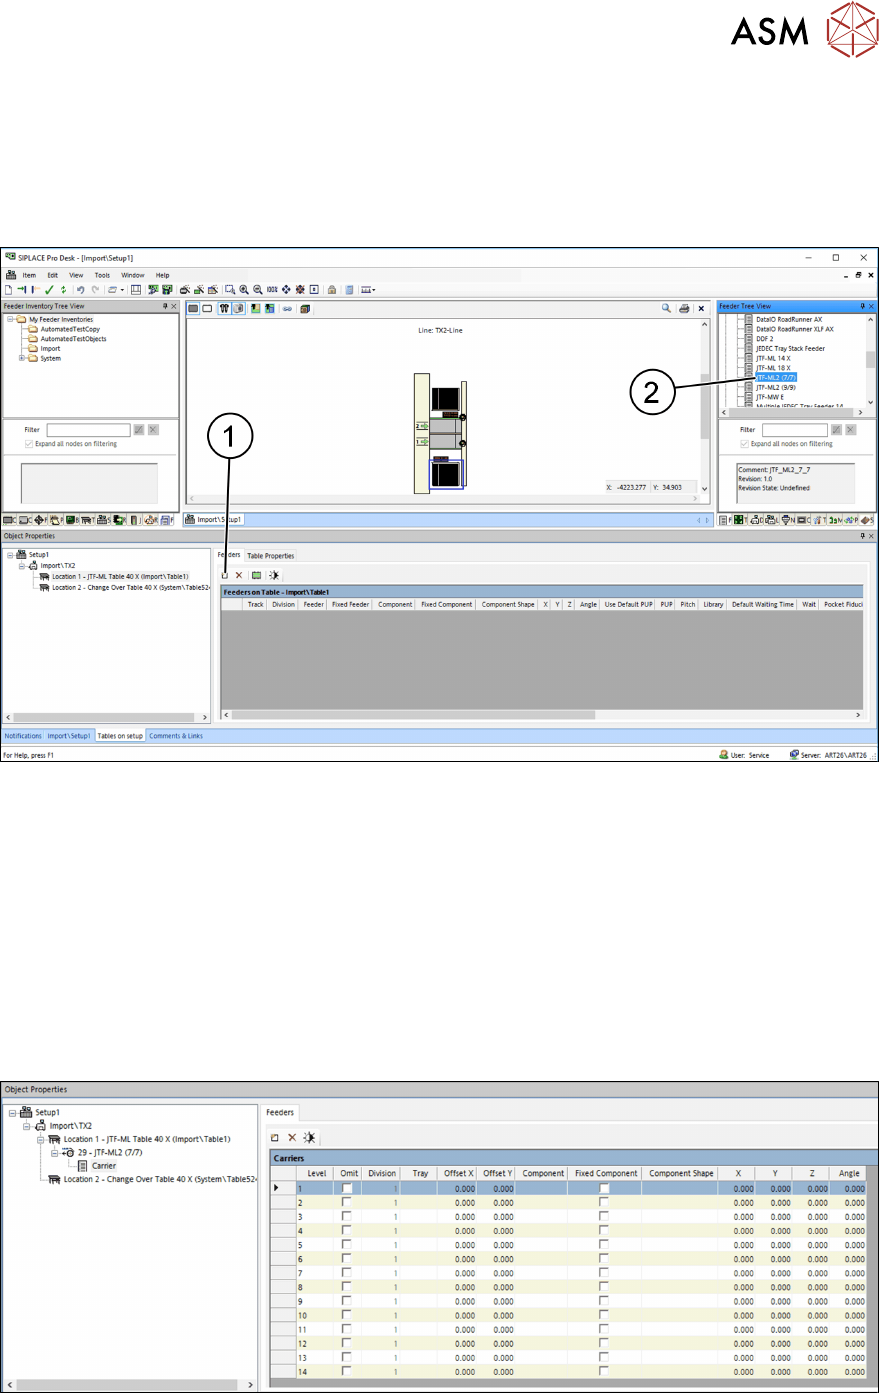Select JTF-ML2 (7/7) in Feeder Tree View

pyautogui.click(x=776, y=377)
